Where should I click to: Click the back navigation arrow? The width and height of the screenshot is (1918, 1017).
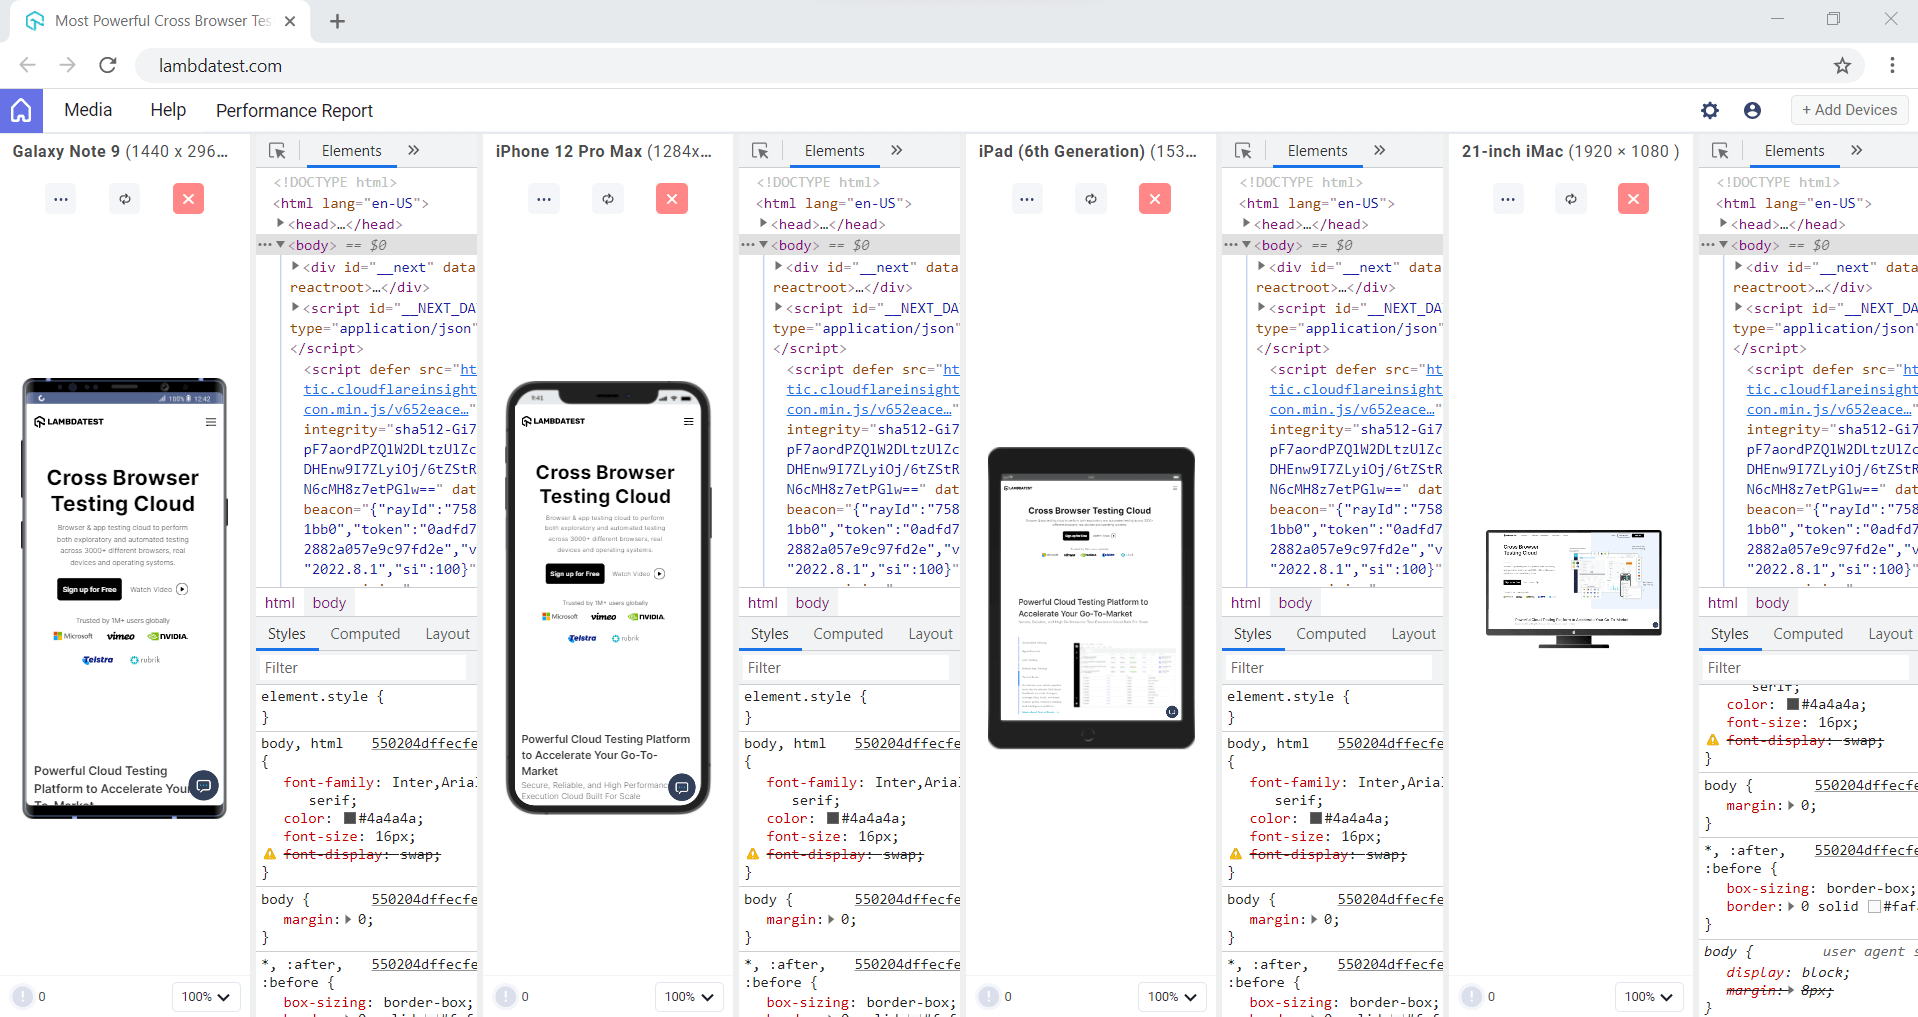click(27, 65)
